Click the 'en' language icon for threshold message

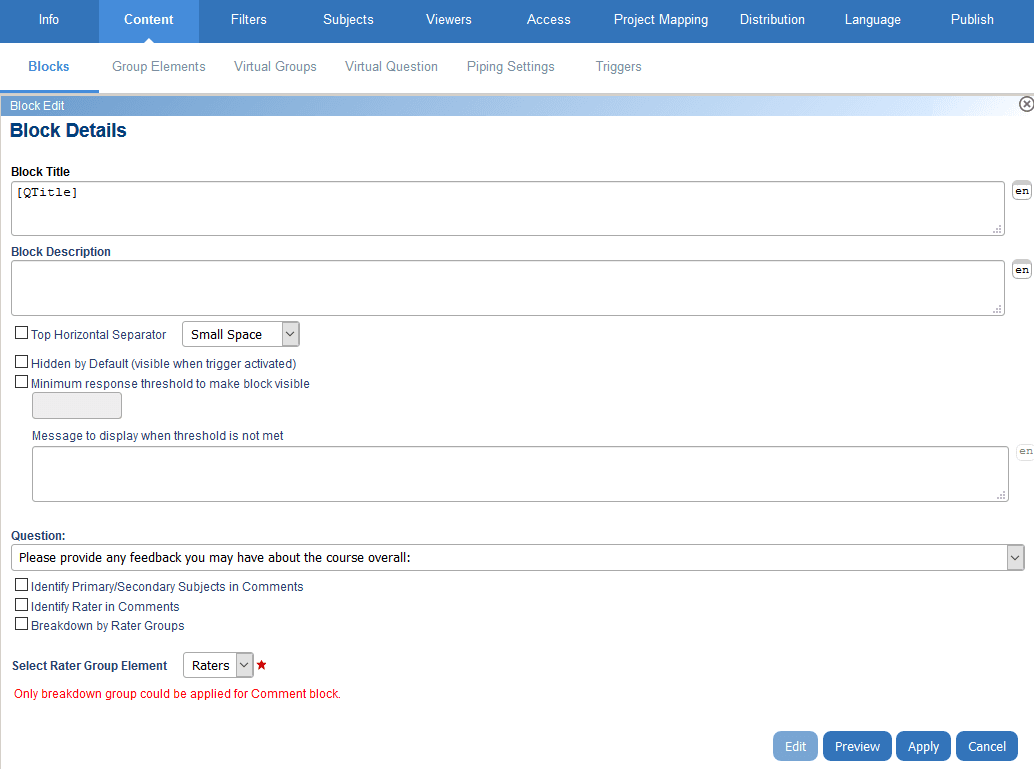tap(1025, 451)
